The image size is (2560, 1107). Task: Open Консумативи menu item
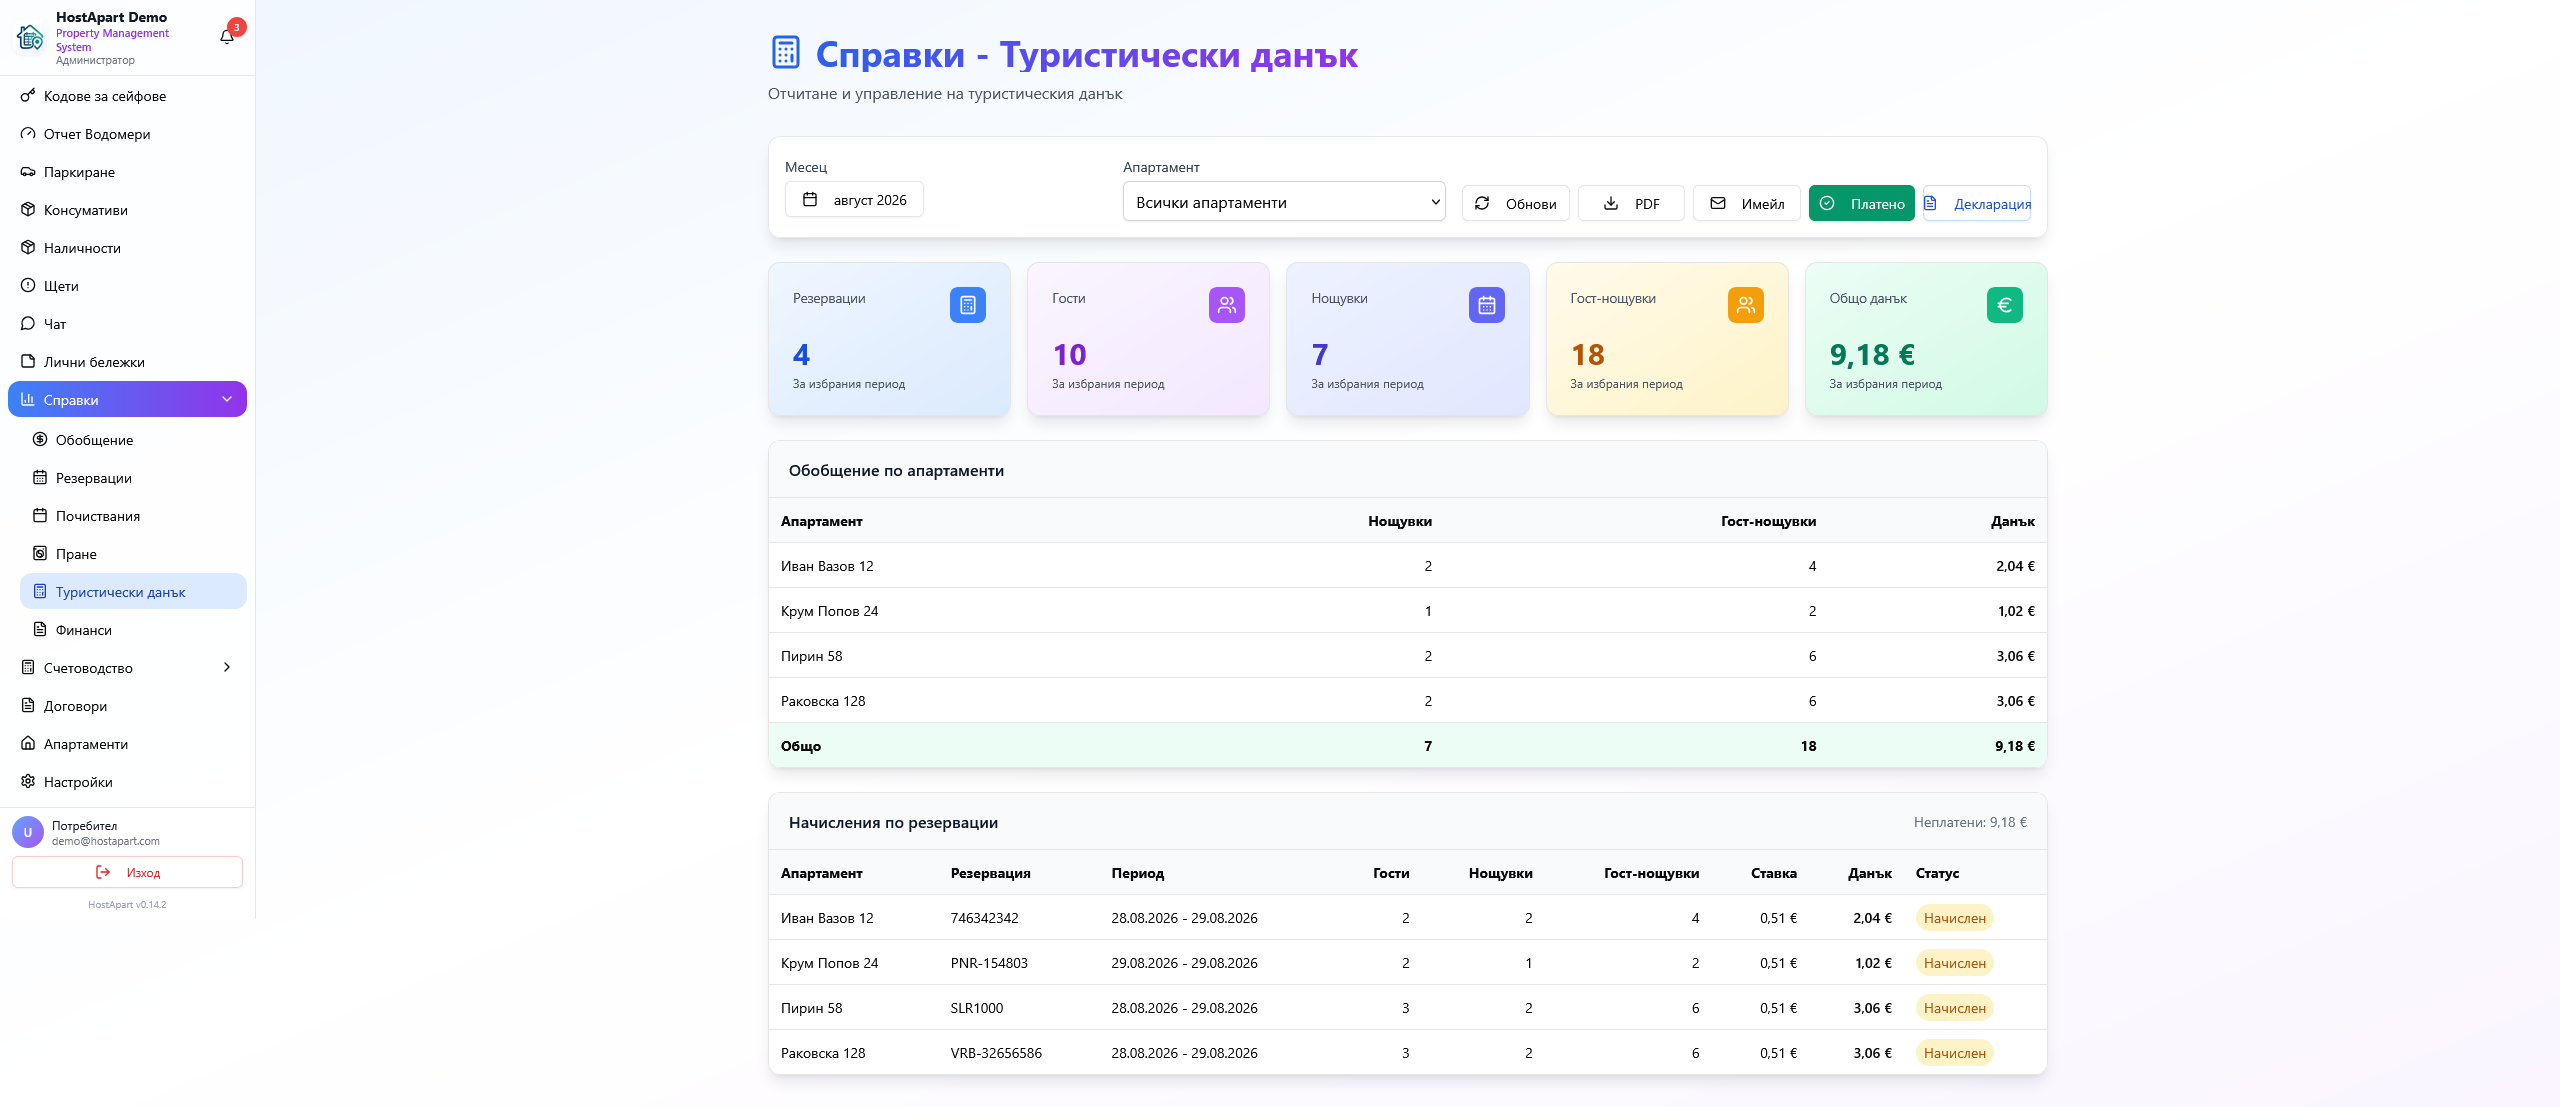coord(127,210)
